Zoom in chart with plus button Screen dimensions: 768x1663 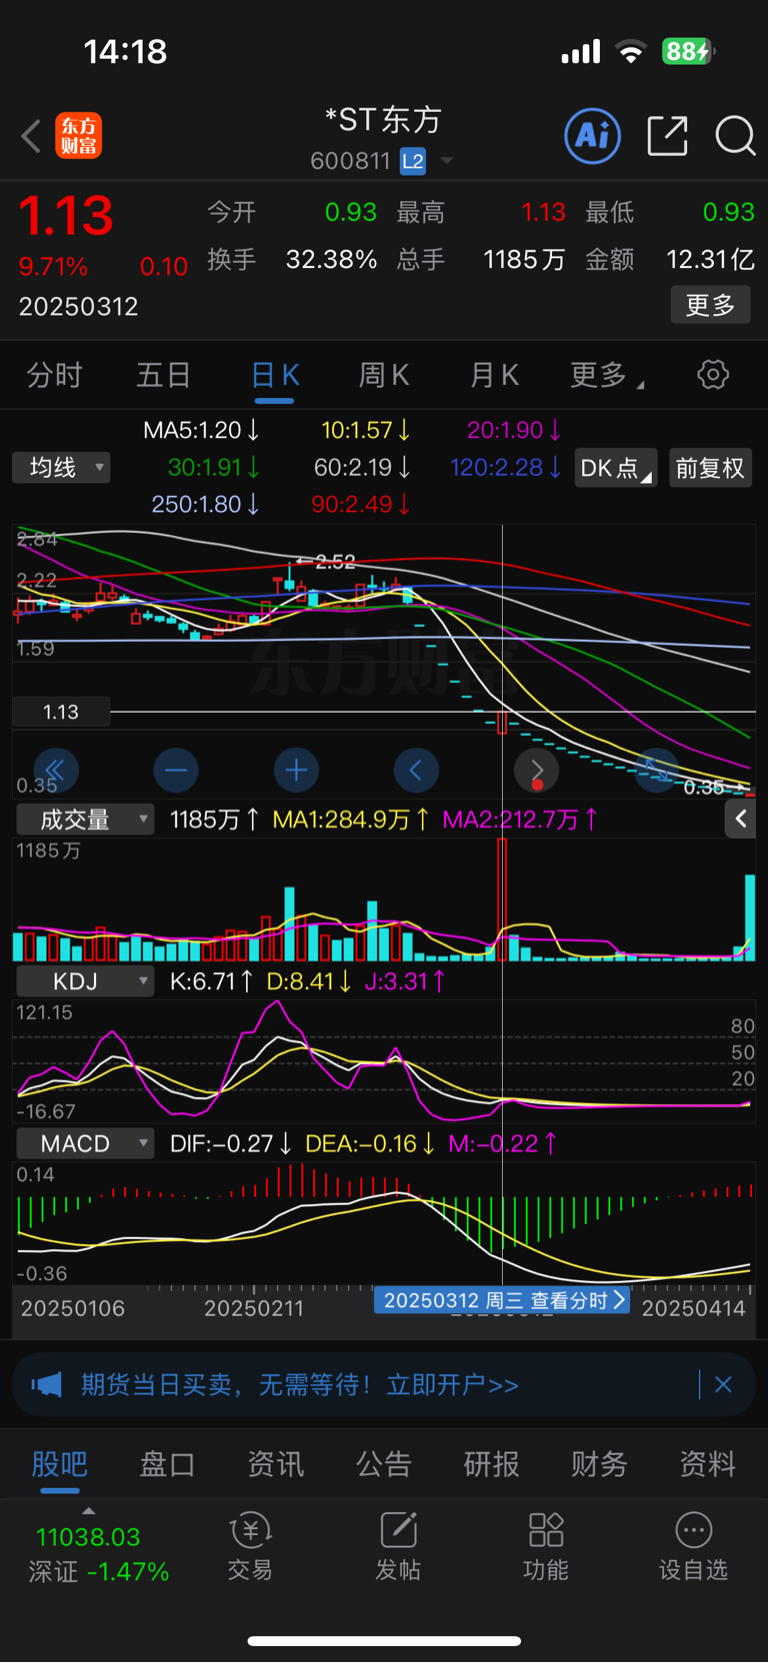pyautogui.click(x=296, y=770)
